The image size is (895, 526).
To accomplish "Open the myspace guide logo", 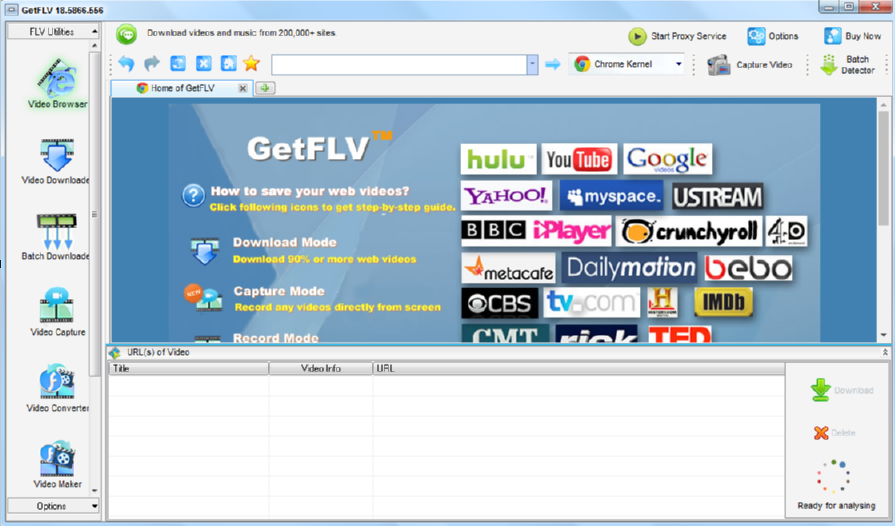I will point(611,196).
